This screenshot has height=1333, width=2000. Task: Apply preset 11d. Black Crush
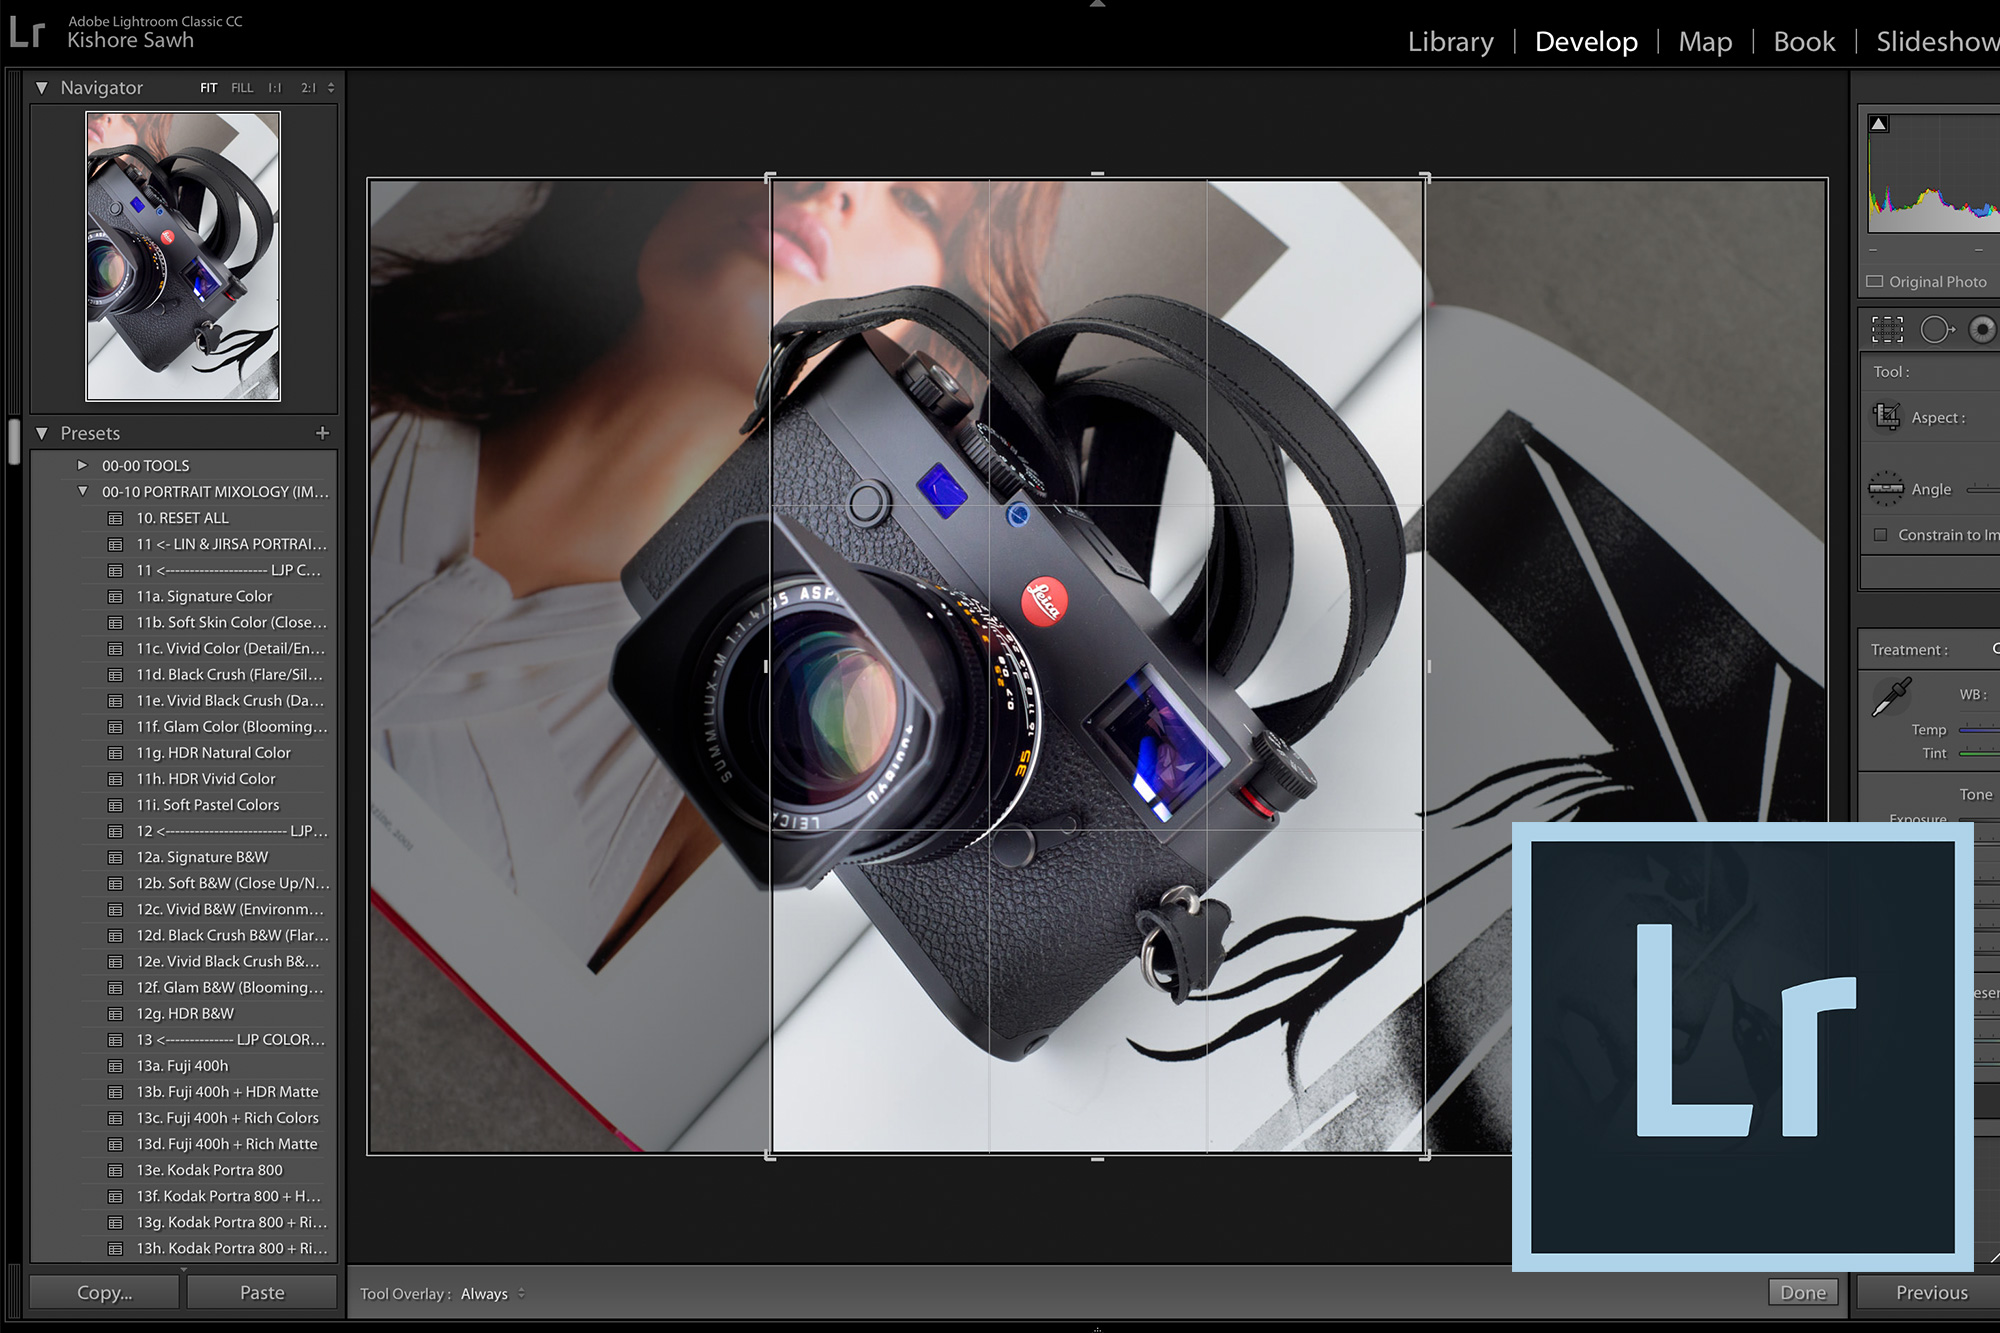pos(229,674)
